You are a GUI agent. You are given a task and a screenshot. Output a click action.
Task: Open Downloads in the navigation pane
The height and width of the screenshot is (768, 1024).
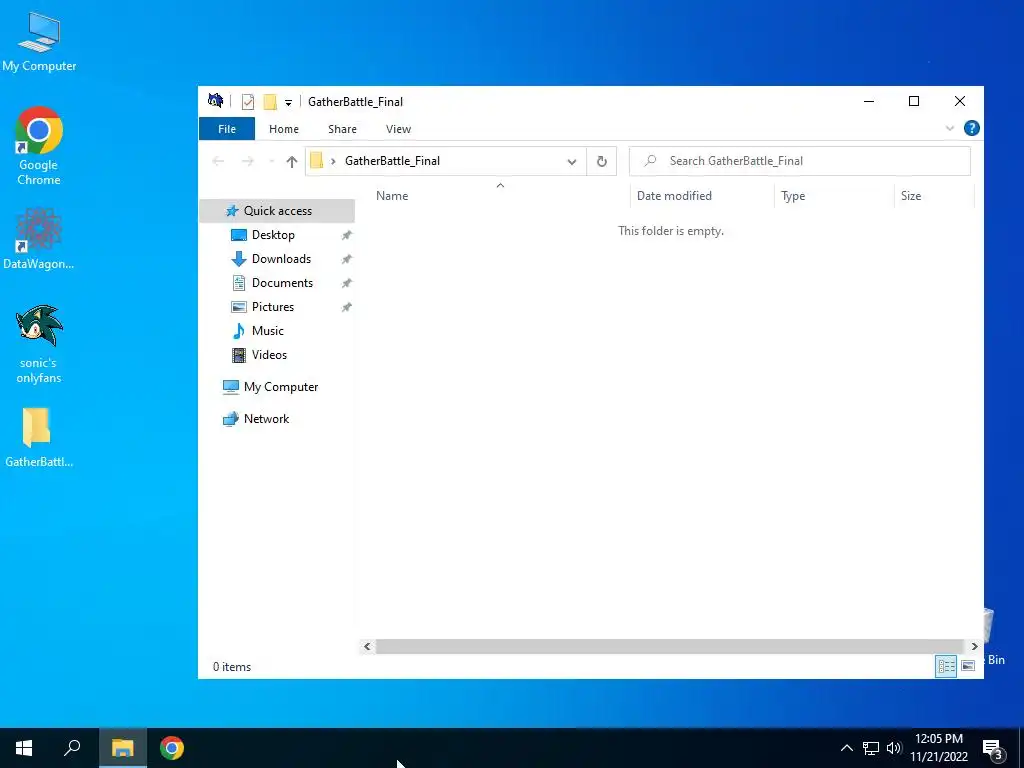[x=281, y=259]
